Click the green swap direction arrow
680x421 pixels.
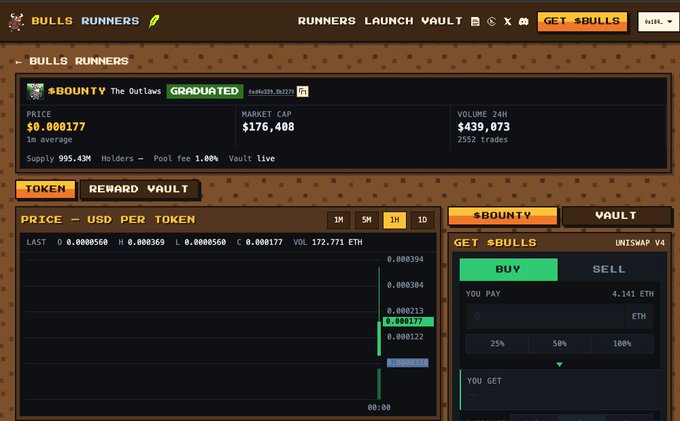(559, 364)
